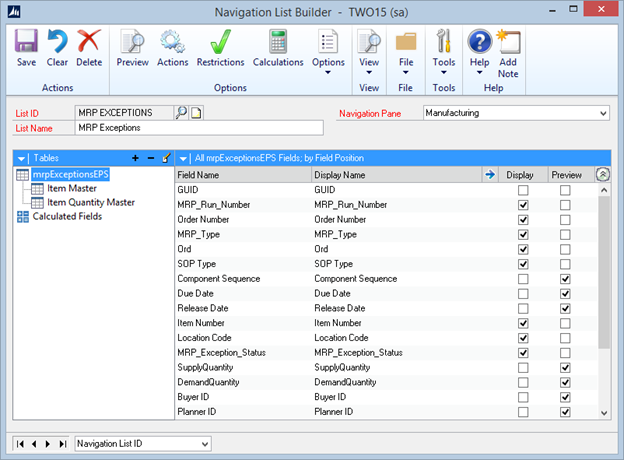Uncheck Preview for Planner ID
The height and width of the screenshot is (460, 624).
[565, 412]
